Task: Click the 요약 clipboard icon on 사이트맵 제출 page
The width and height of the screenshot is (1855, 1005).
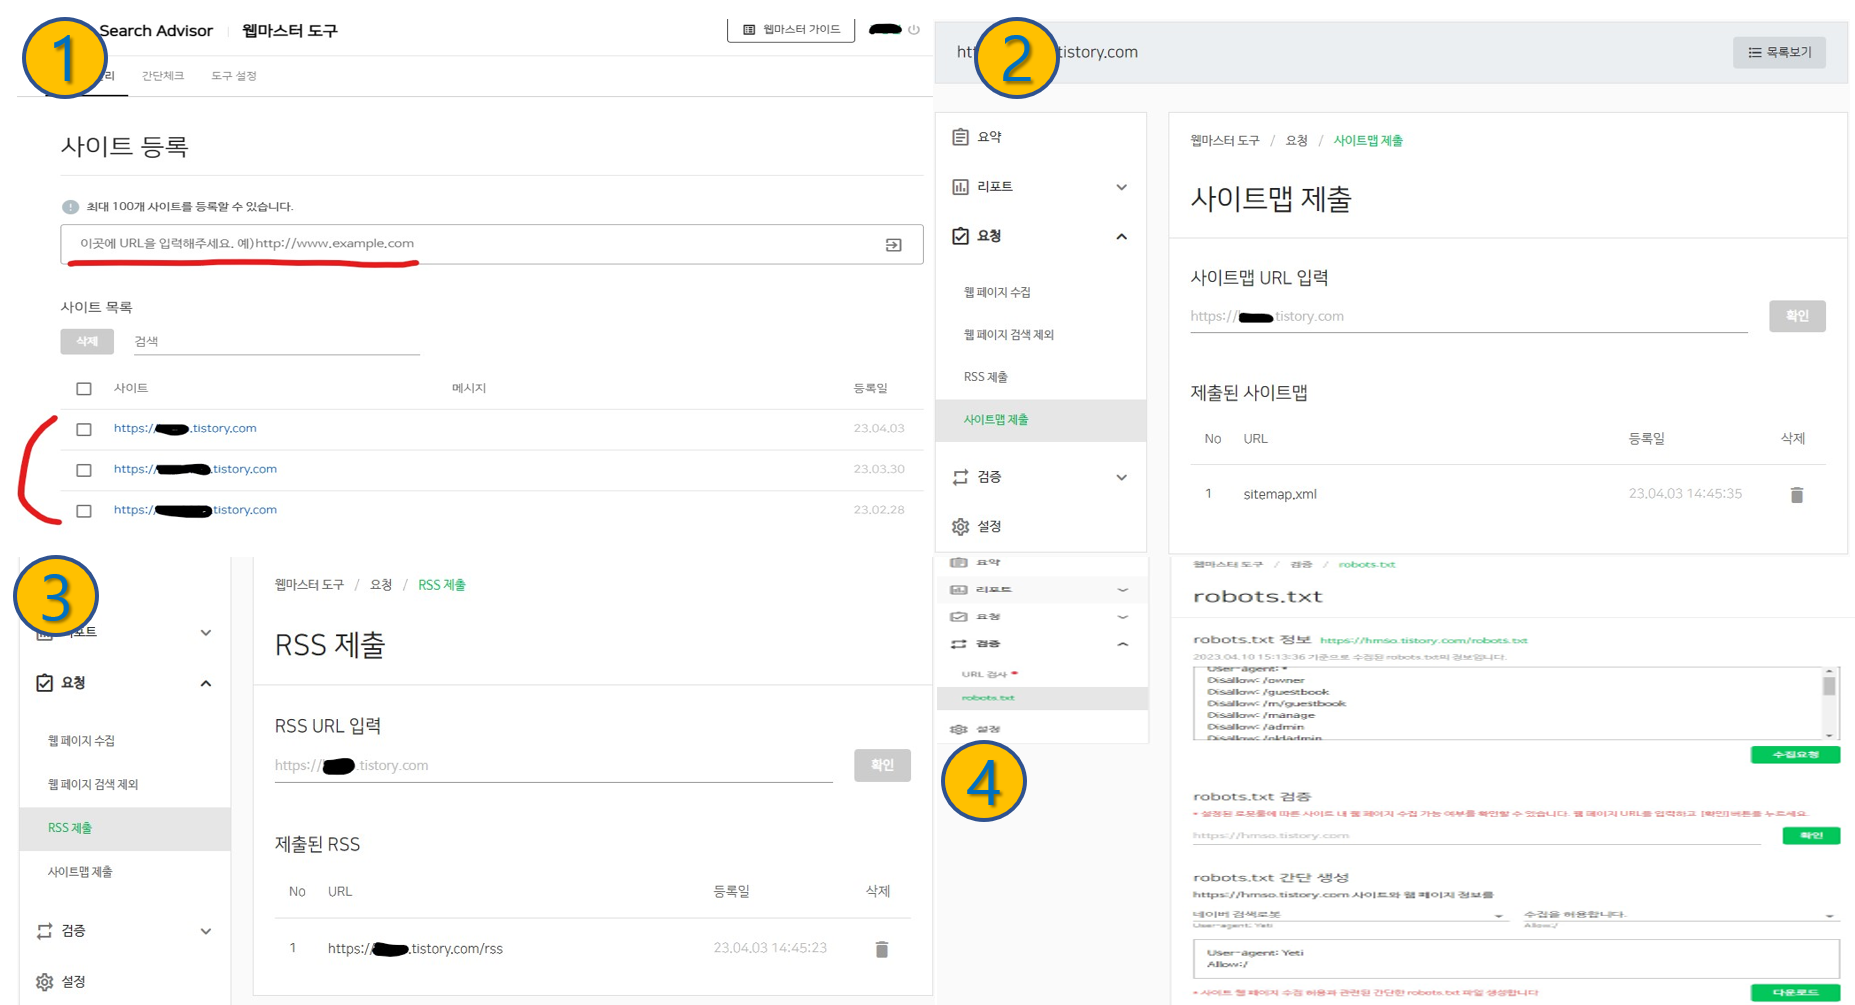Action: [x=960, y=137]
